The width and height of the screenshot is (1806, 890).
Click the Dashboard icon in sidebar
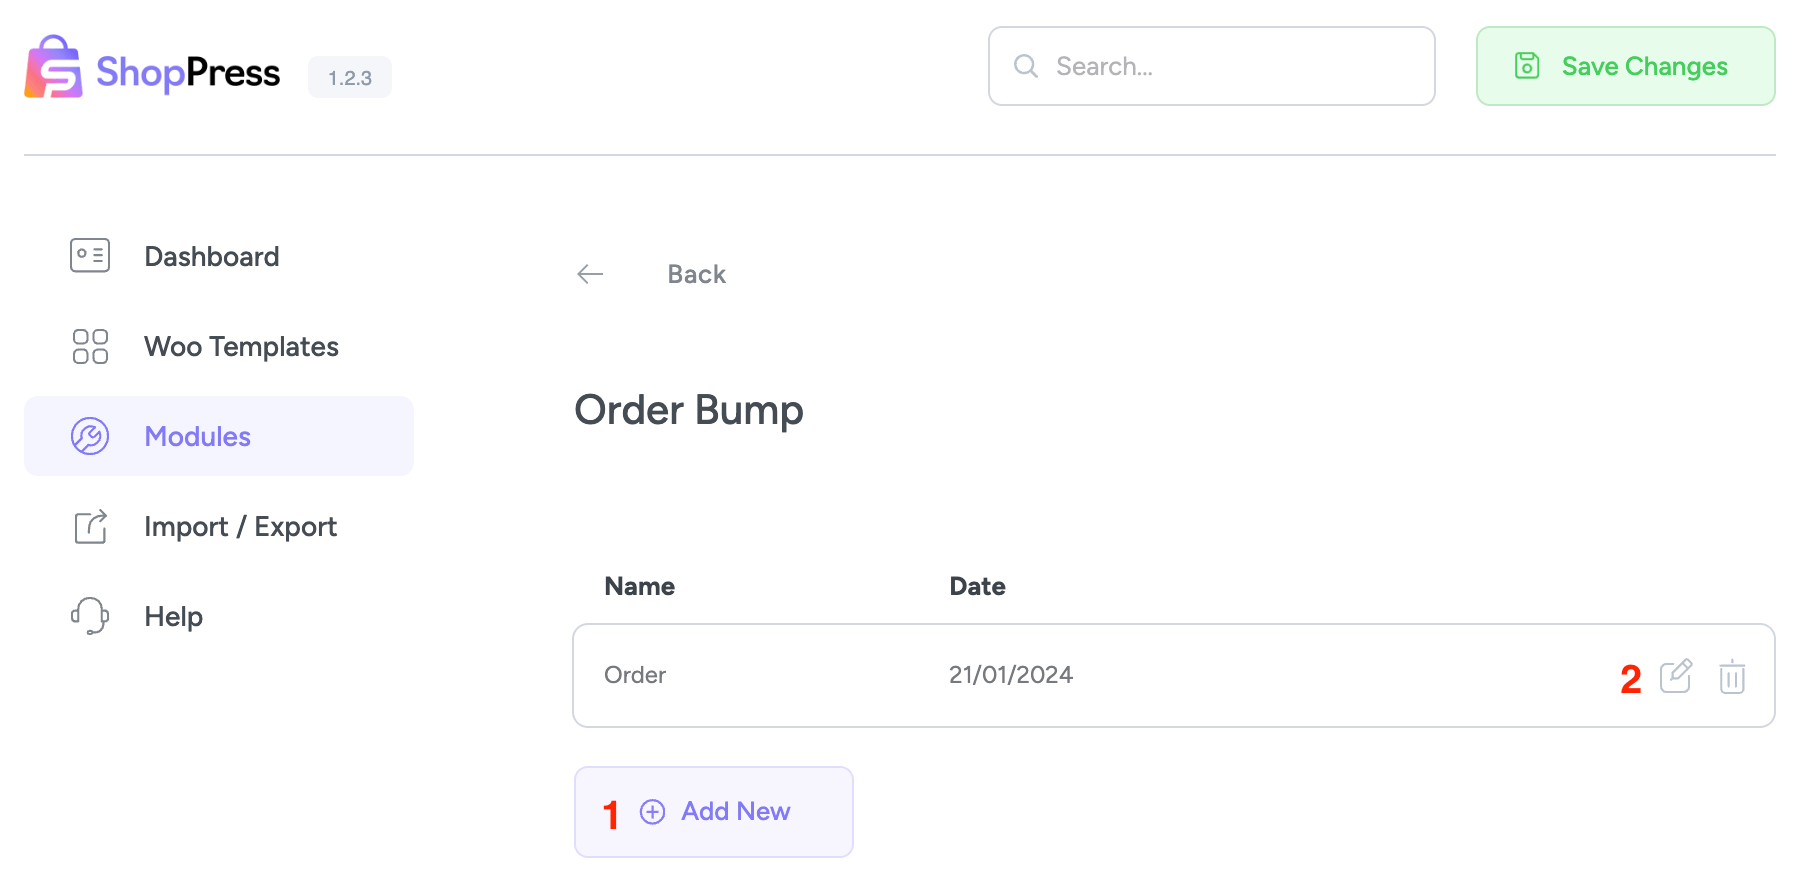pos(89,256)
